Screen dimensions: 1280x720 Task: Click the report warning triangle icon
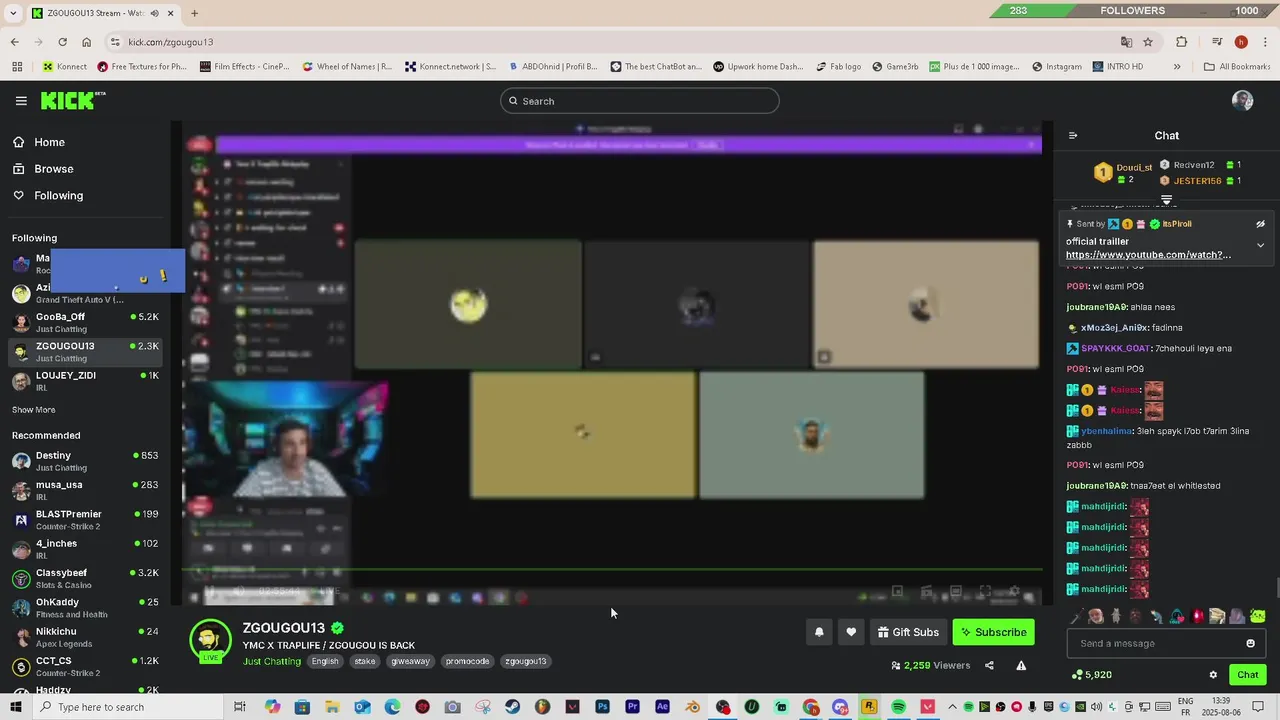pyautogui.click(x=1021, y=665)
